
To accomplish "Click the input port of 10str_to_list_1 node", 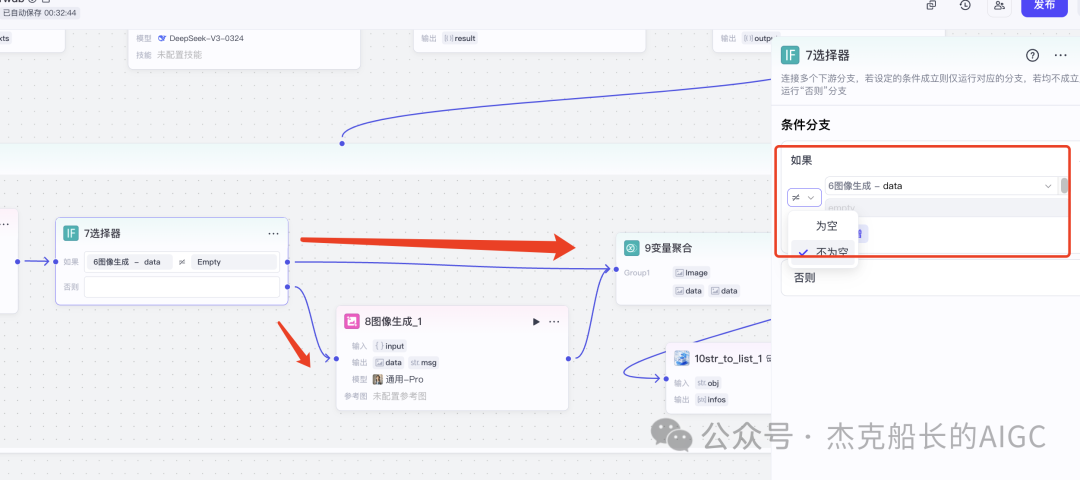I will click(666, 379).
